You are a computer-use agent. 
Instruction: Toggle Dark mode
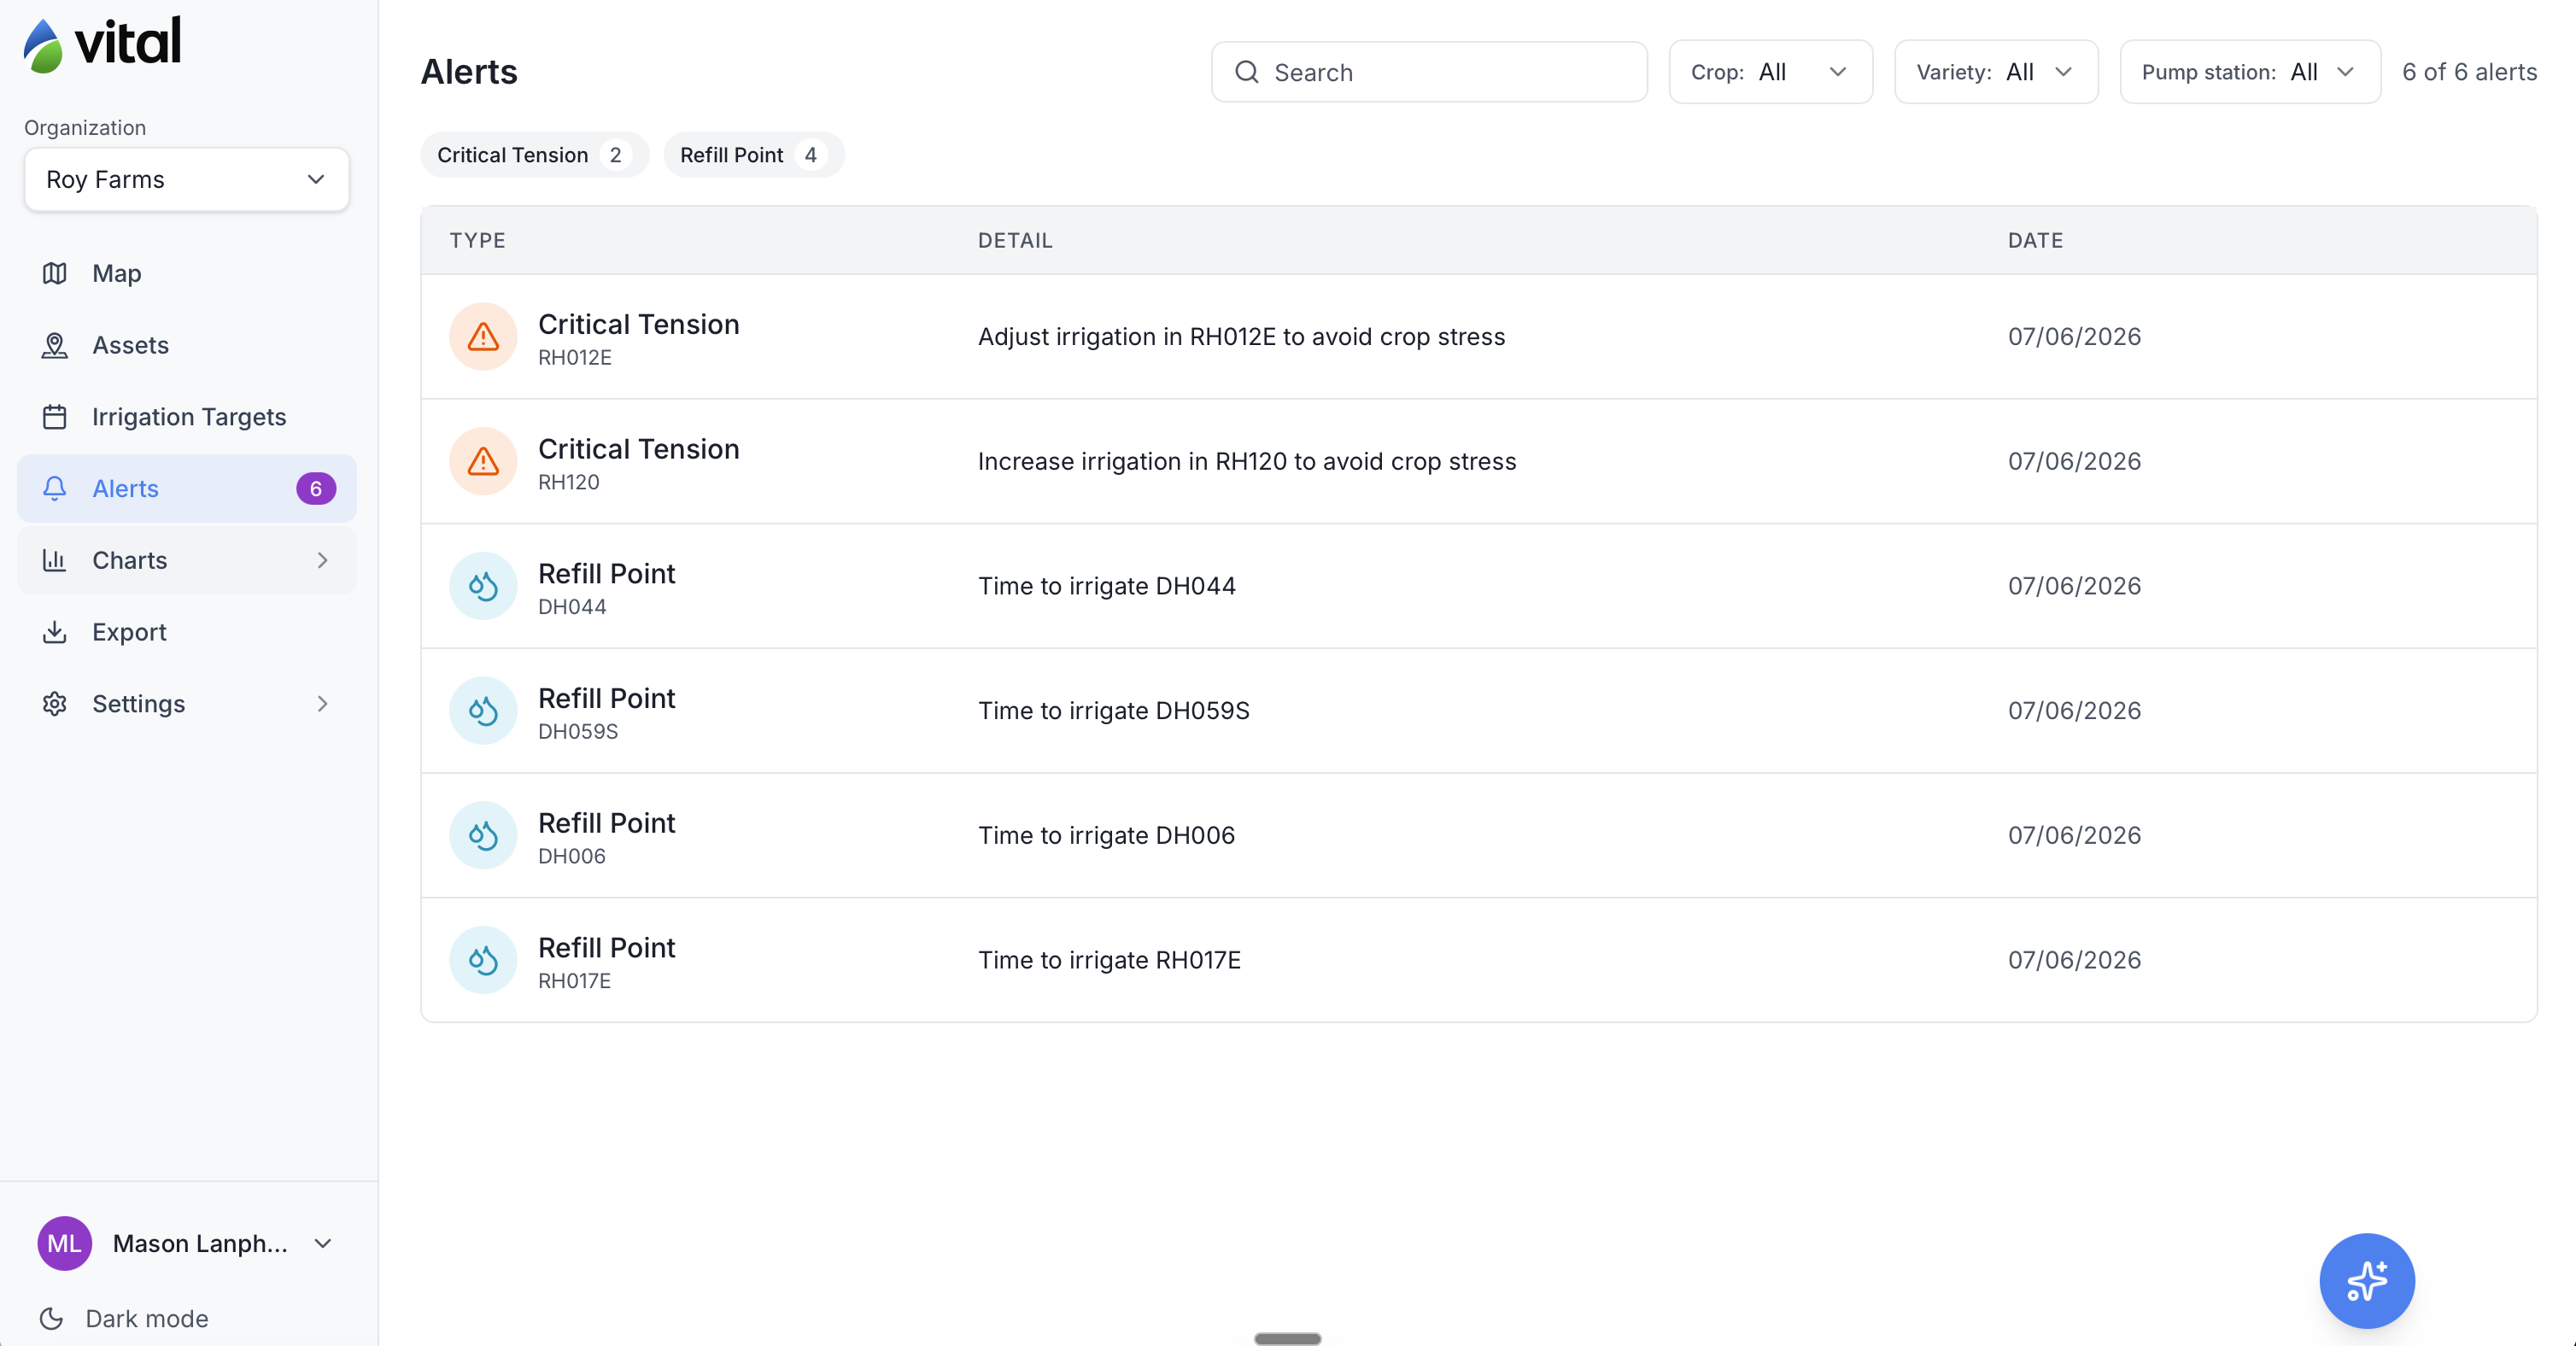pos(124,1319)
